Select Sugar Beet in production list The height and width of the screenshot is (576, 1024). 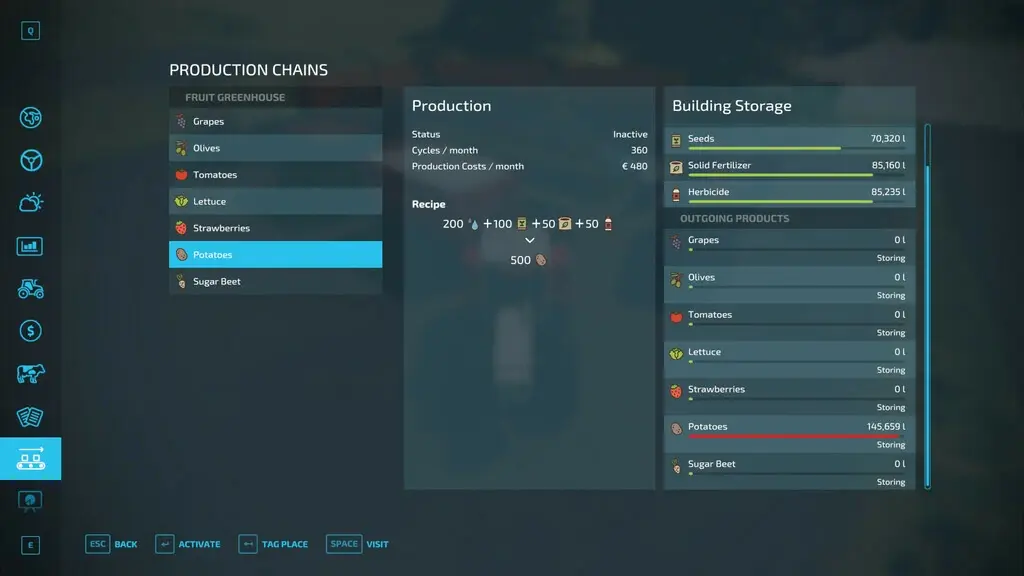(x=276, y=281)
